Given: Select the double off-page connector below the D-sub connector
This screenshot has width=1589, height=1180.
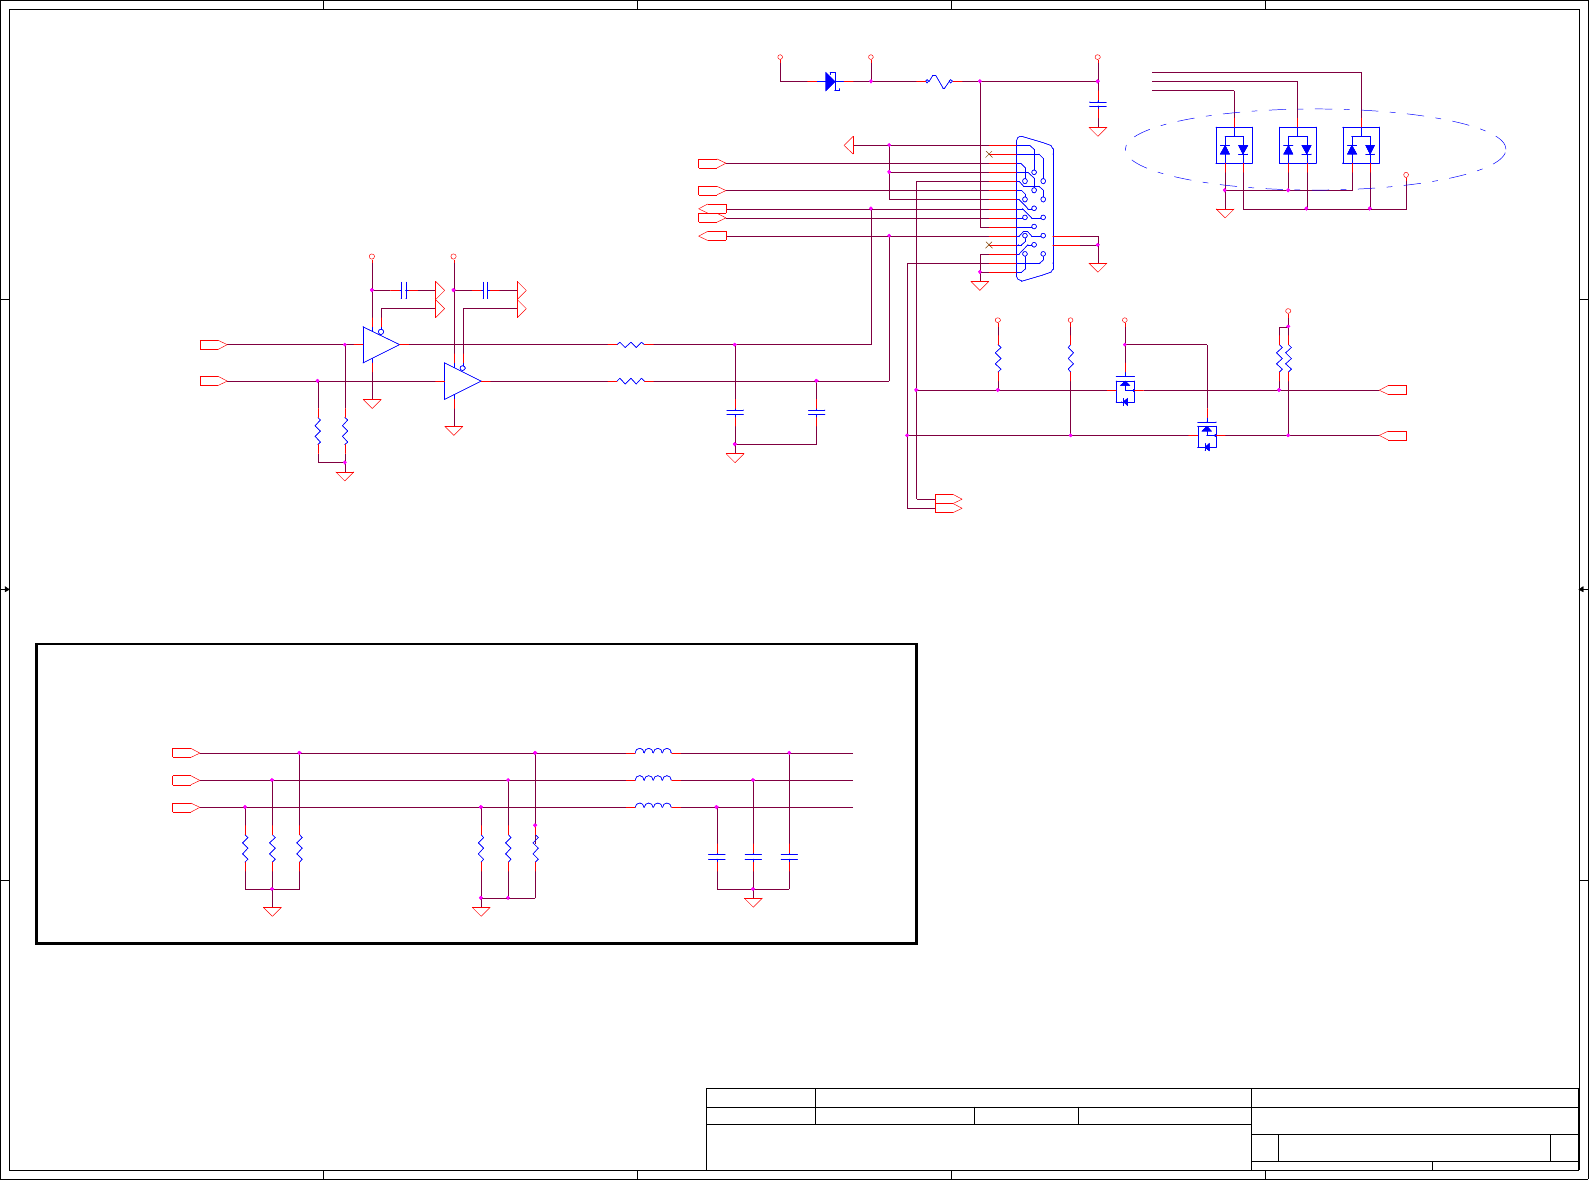Looking at the screenshot, I should coord(948,503).
